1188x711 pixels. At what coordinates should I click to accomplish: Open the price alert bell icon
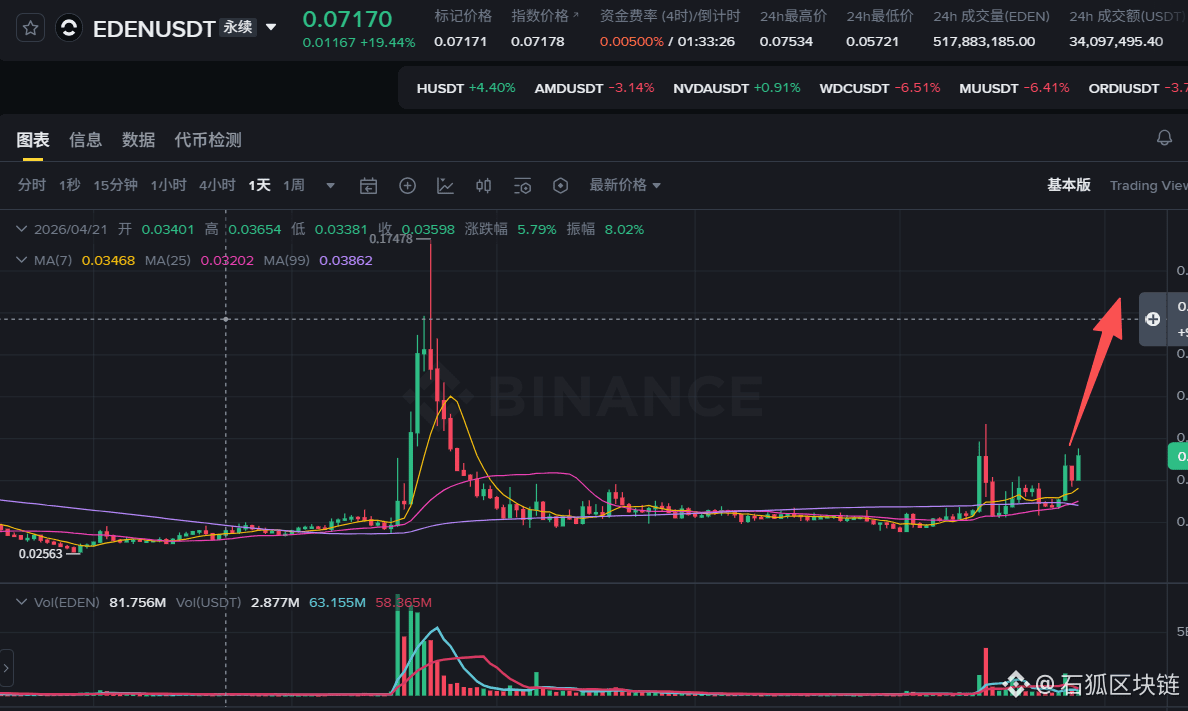1164,138
